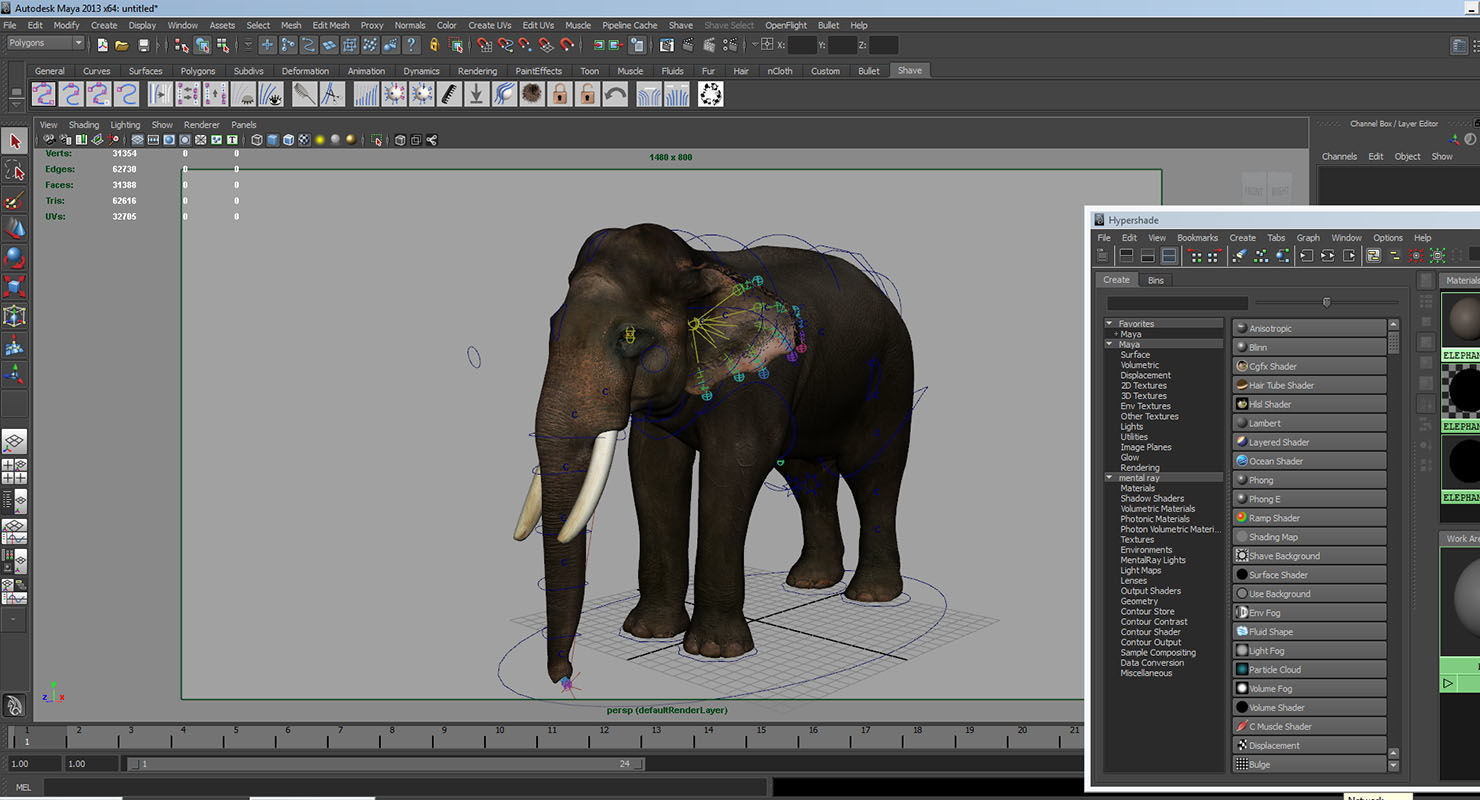1480x800 pixels.
Task: Activate the Rotate tool sphere icon
Action: click(x=15, y=258)
